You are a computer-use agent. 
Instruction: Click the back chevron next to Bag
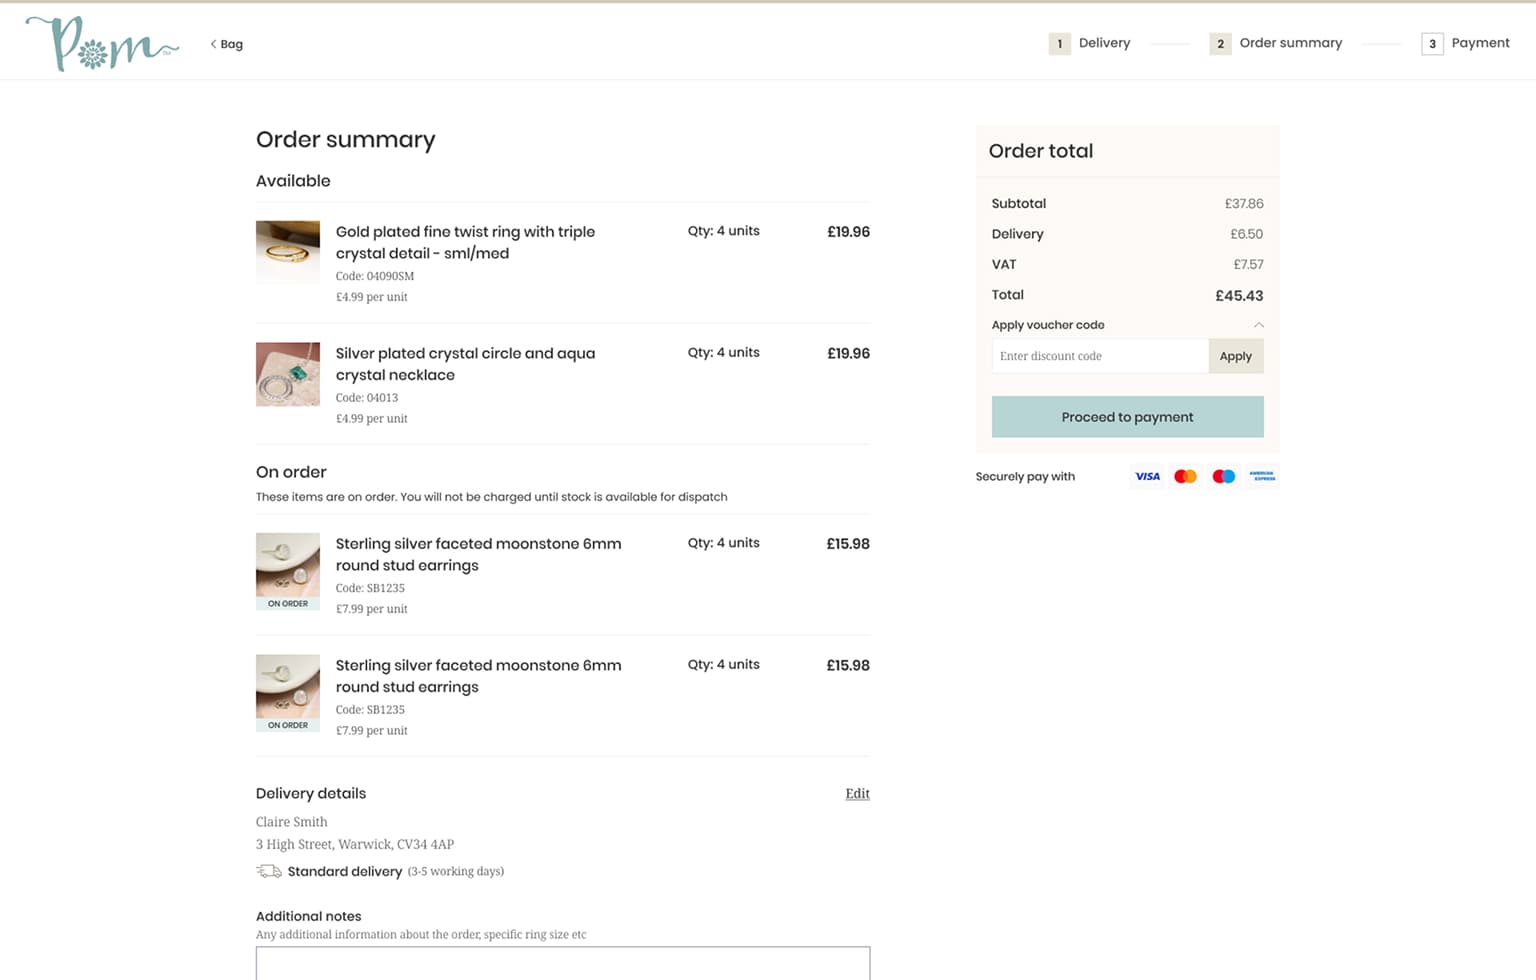pyautogui.click(x=213, y=44)
